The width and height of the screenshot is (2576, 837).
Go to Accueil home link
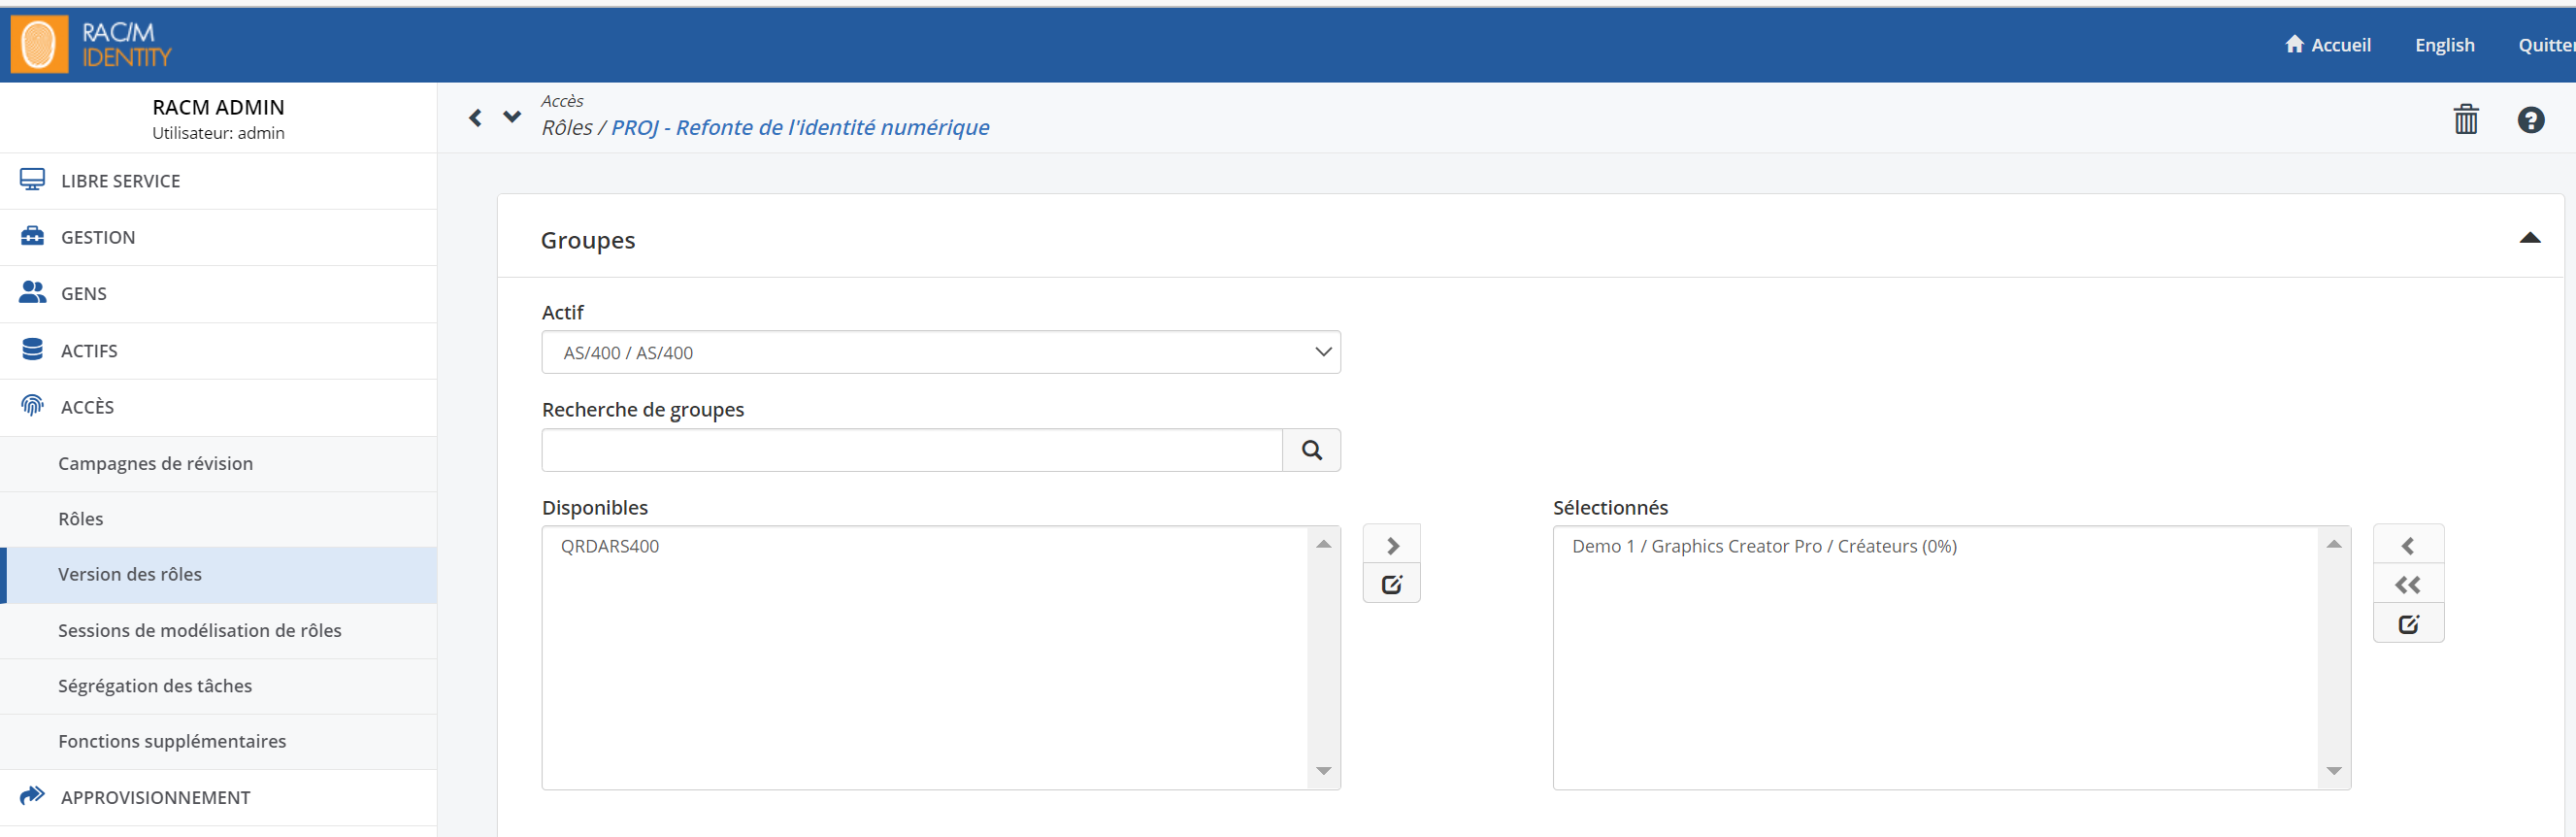pyautogui.click(x=2328, y=45)
